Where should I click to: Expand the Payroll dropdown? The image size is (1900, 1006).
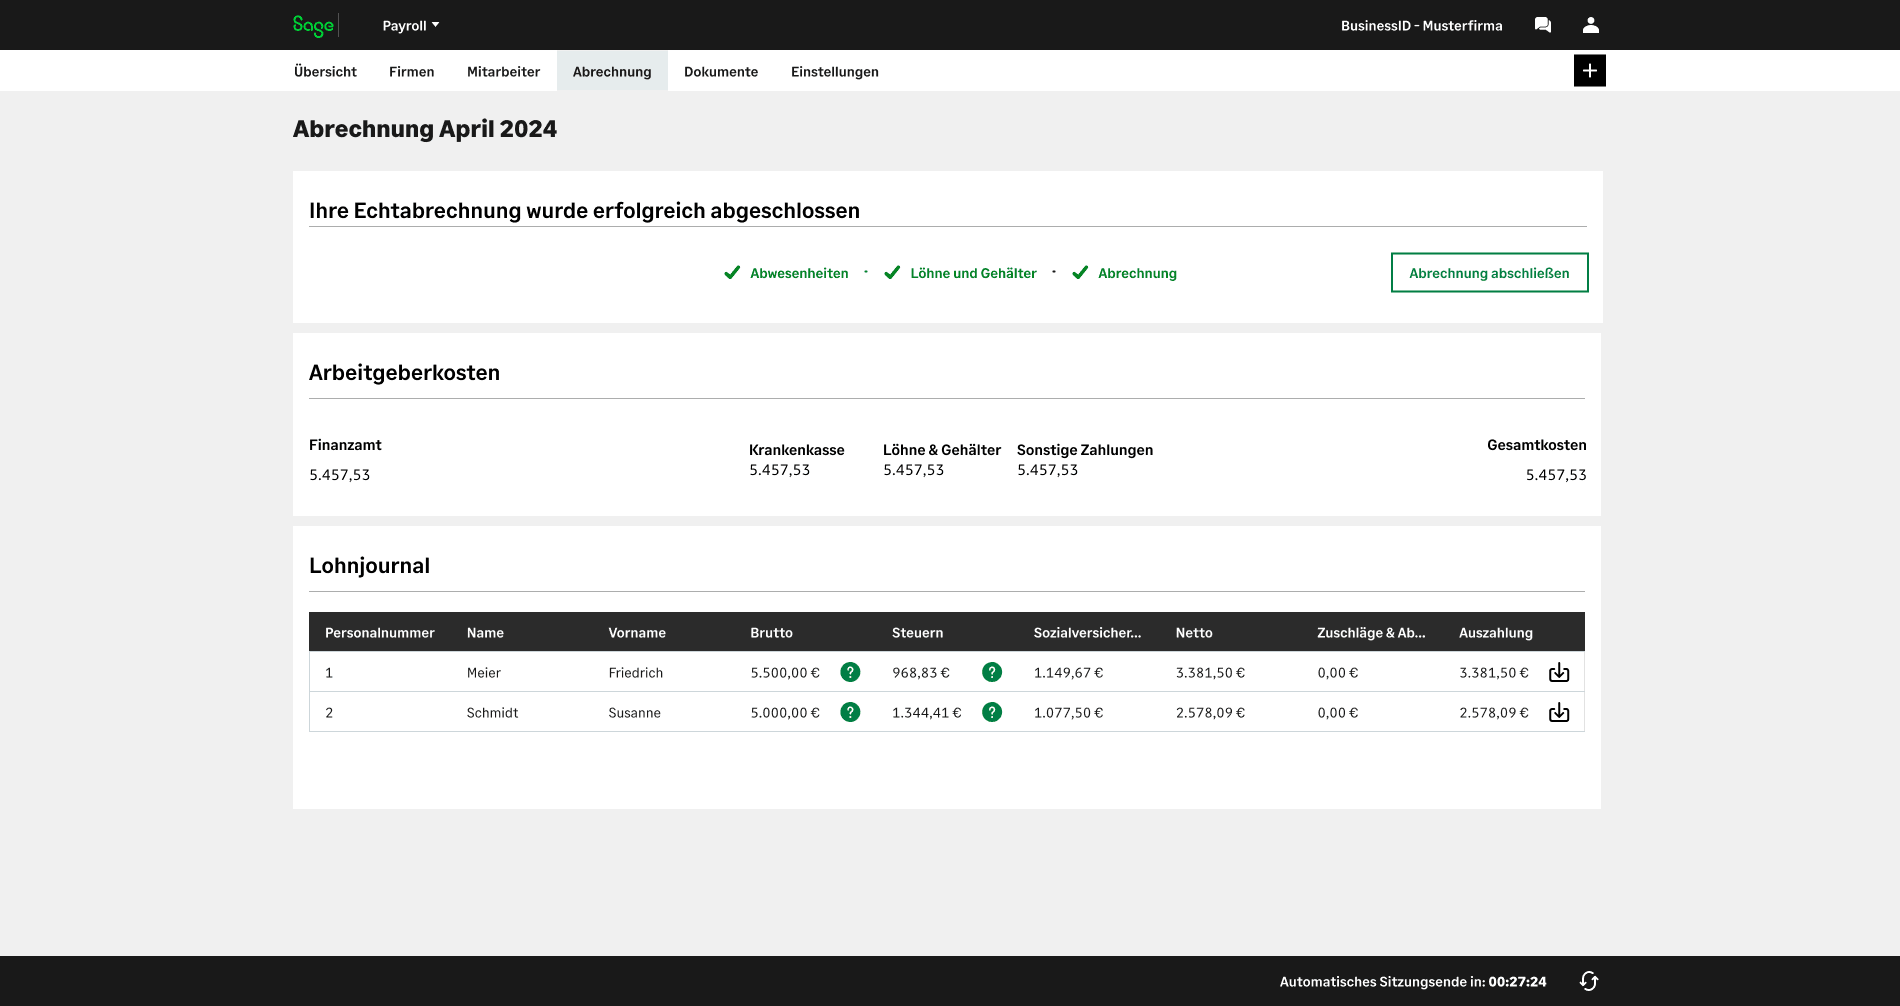click(411, 26)
